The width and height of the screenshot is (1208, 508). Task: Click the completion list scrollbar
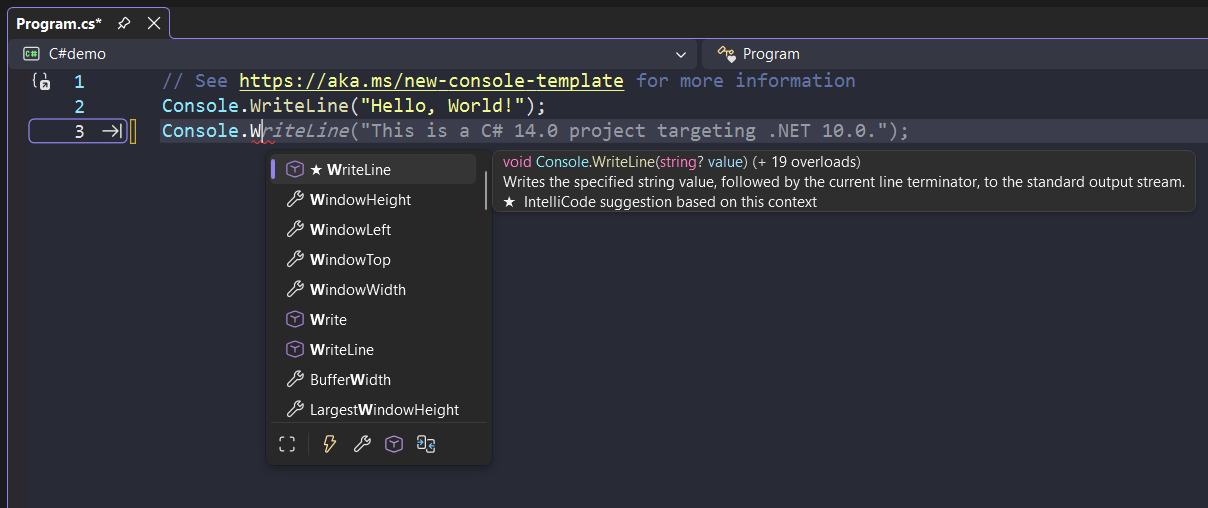[487, 190]
